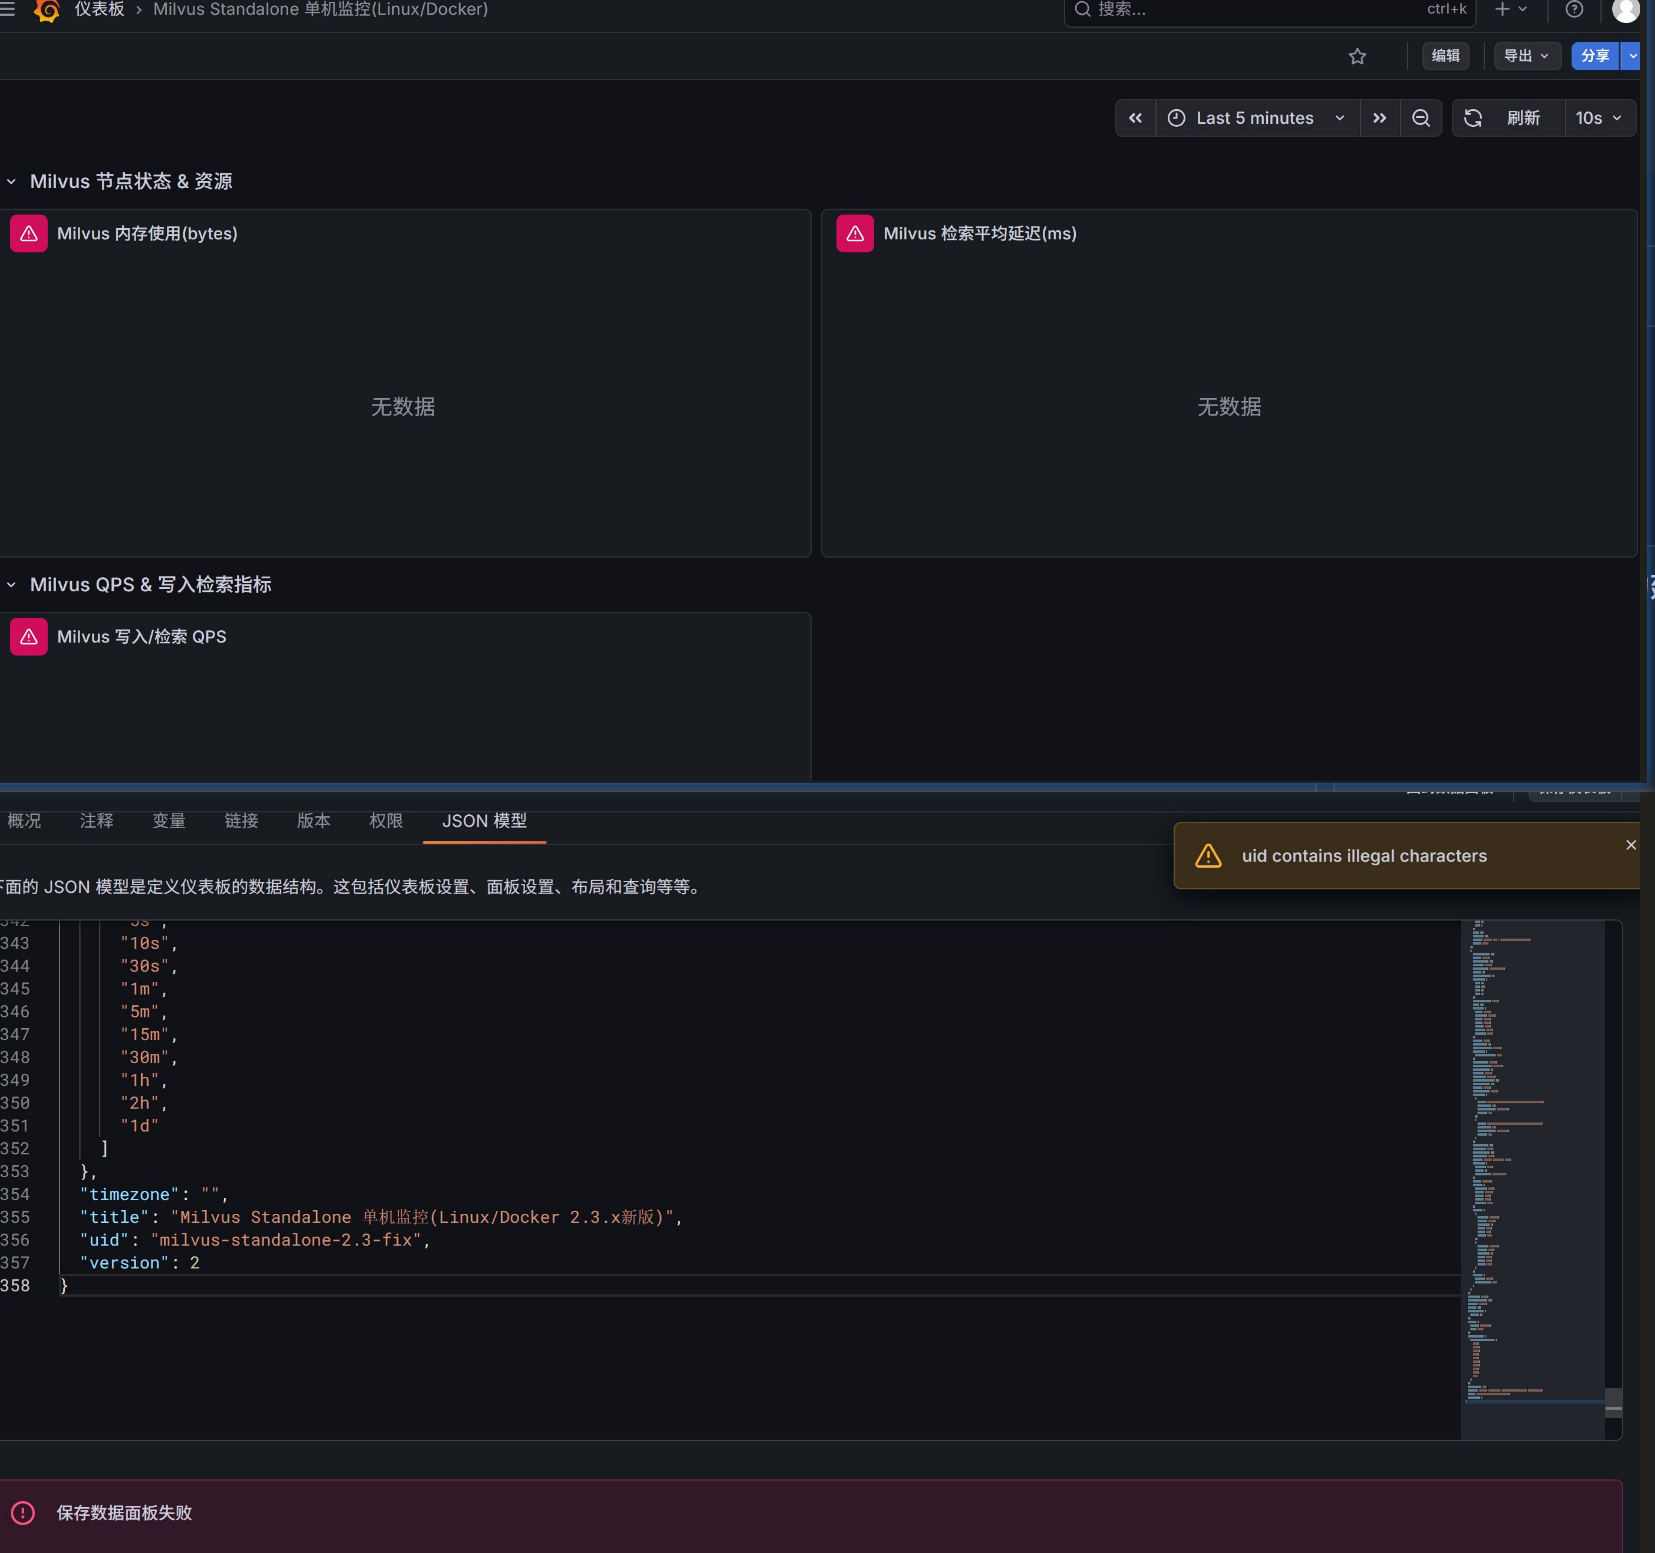Click the "15m" value in JSON
The height and width of the screenshot is (1553, 1655).
tap(145, 1034)
